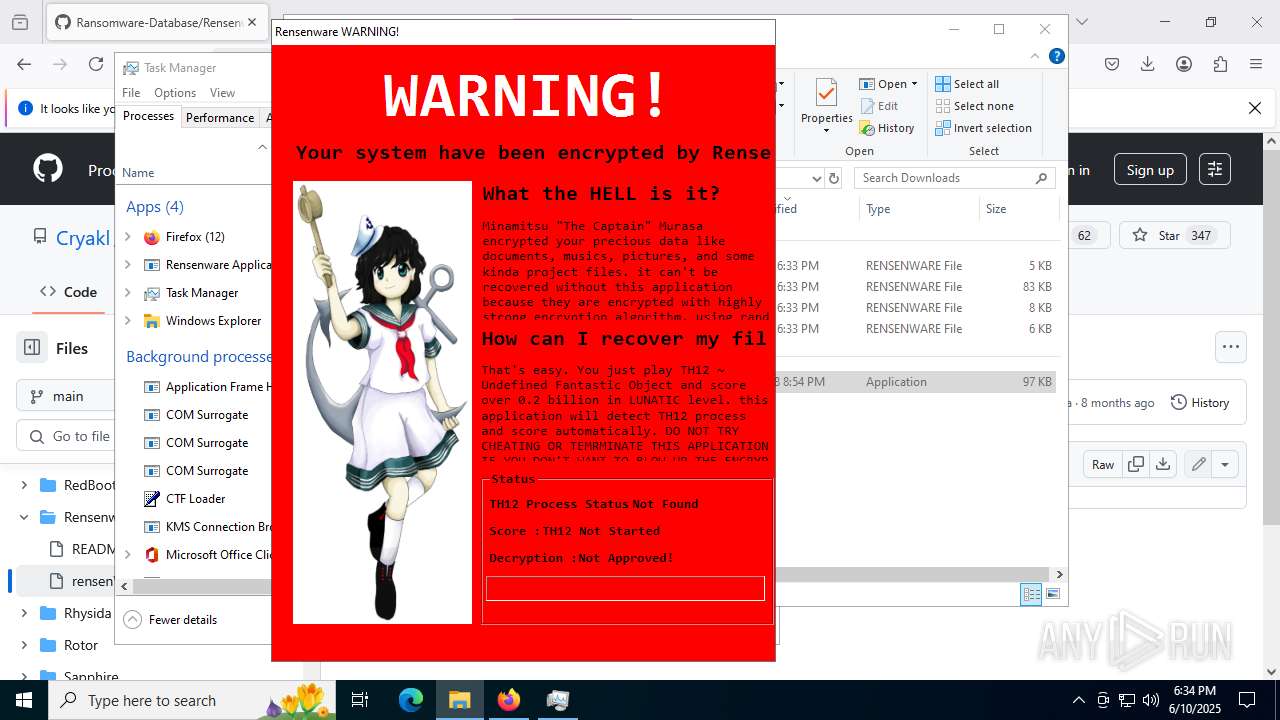Expand Rhysida folder in GitHub tree
The height and width of the screenshot is (720, 1280).
[24, 613]
